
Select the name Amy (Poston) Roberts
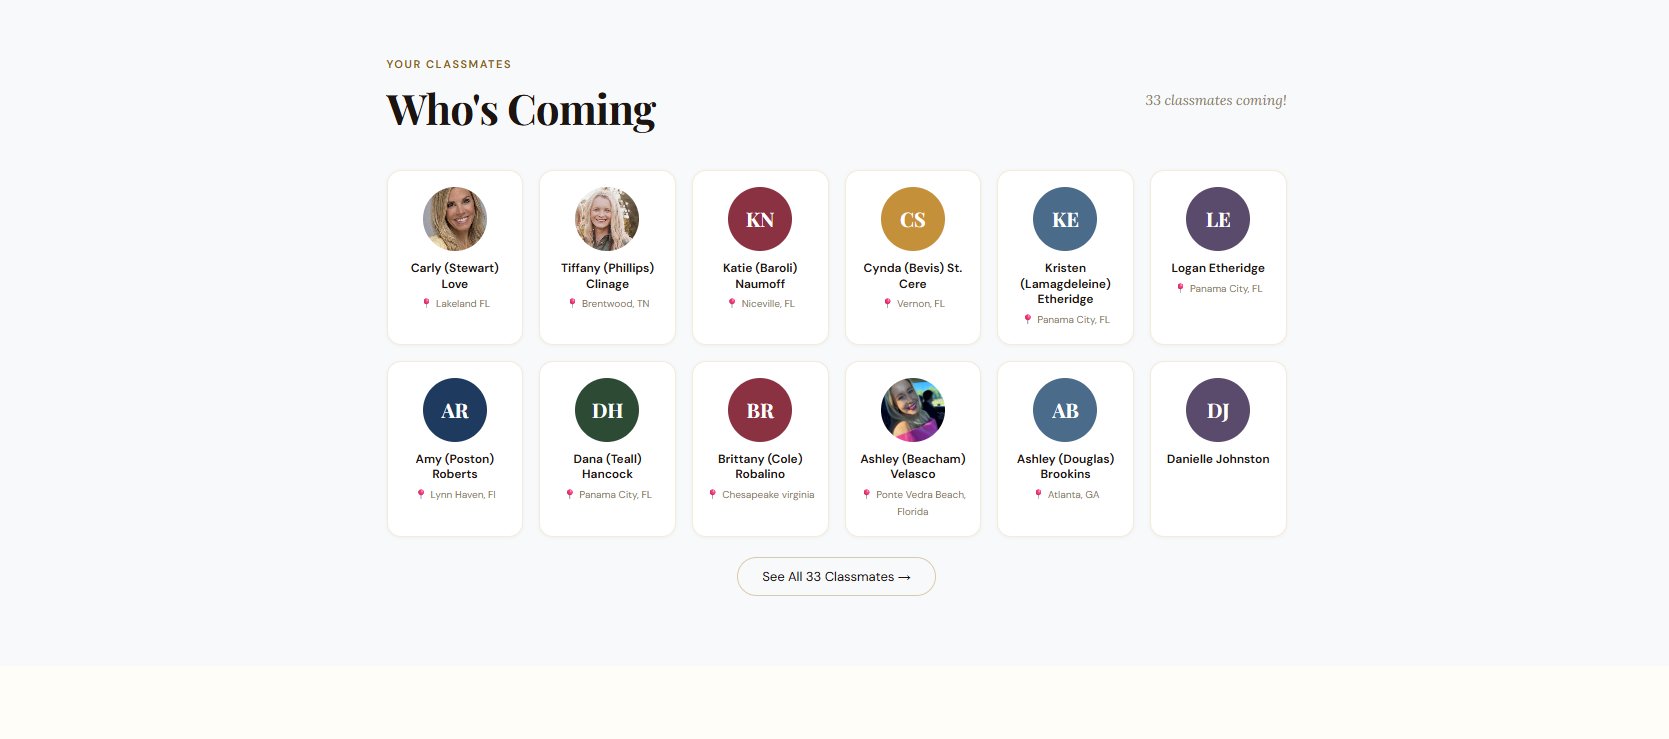pyautogui.click(x=455, y=467)
